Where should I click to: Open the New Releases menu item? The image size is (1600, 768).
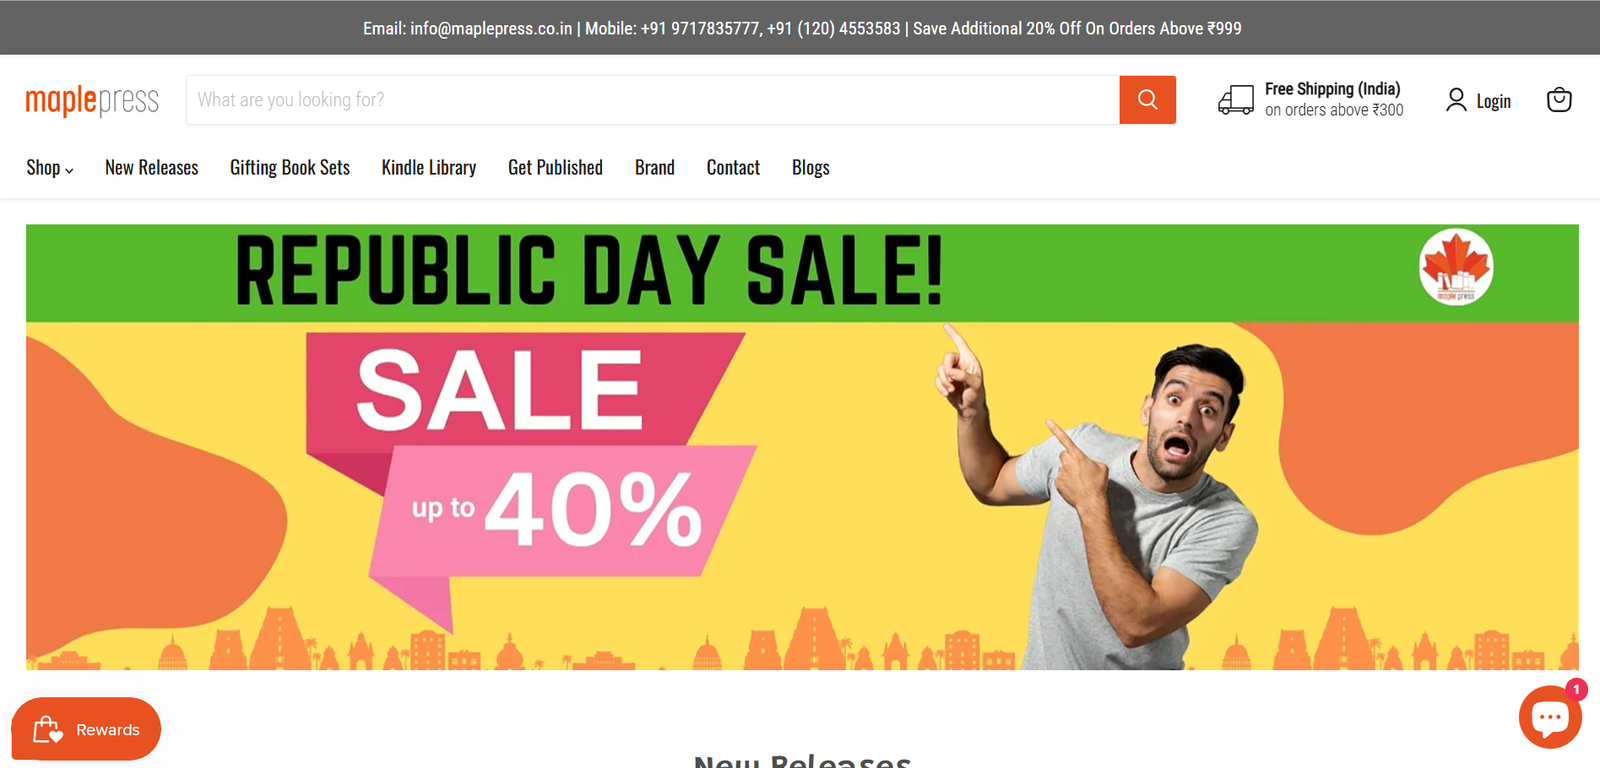(x=152, y=168)
